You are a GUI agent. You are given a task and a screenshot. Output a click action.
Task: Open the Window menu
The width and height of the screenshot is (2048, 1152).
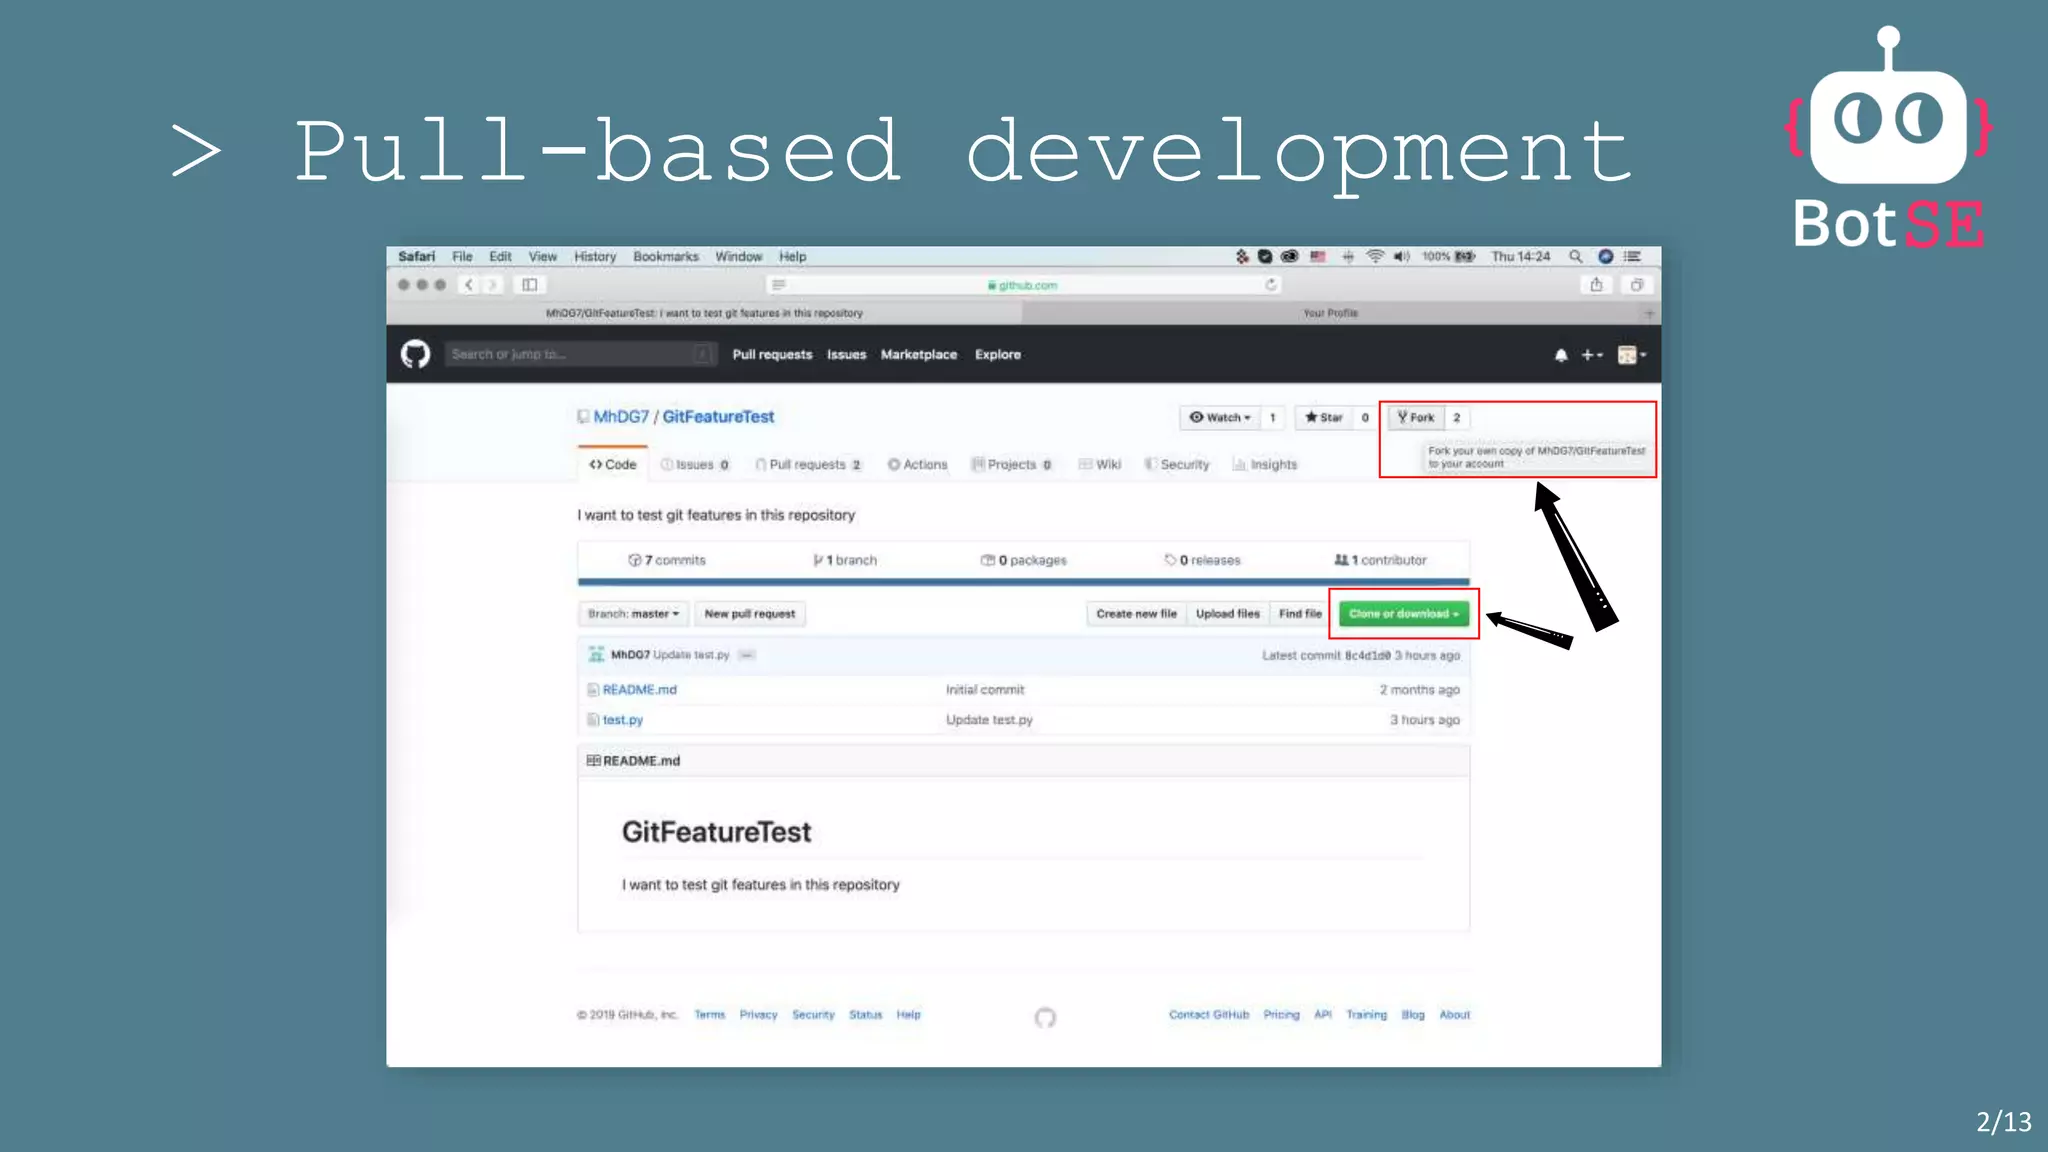[x=739, y=256]
